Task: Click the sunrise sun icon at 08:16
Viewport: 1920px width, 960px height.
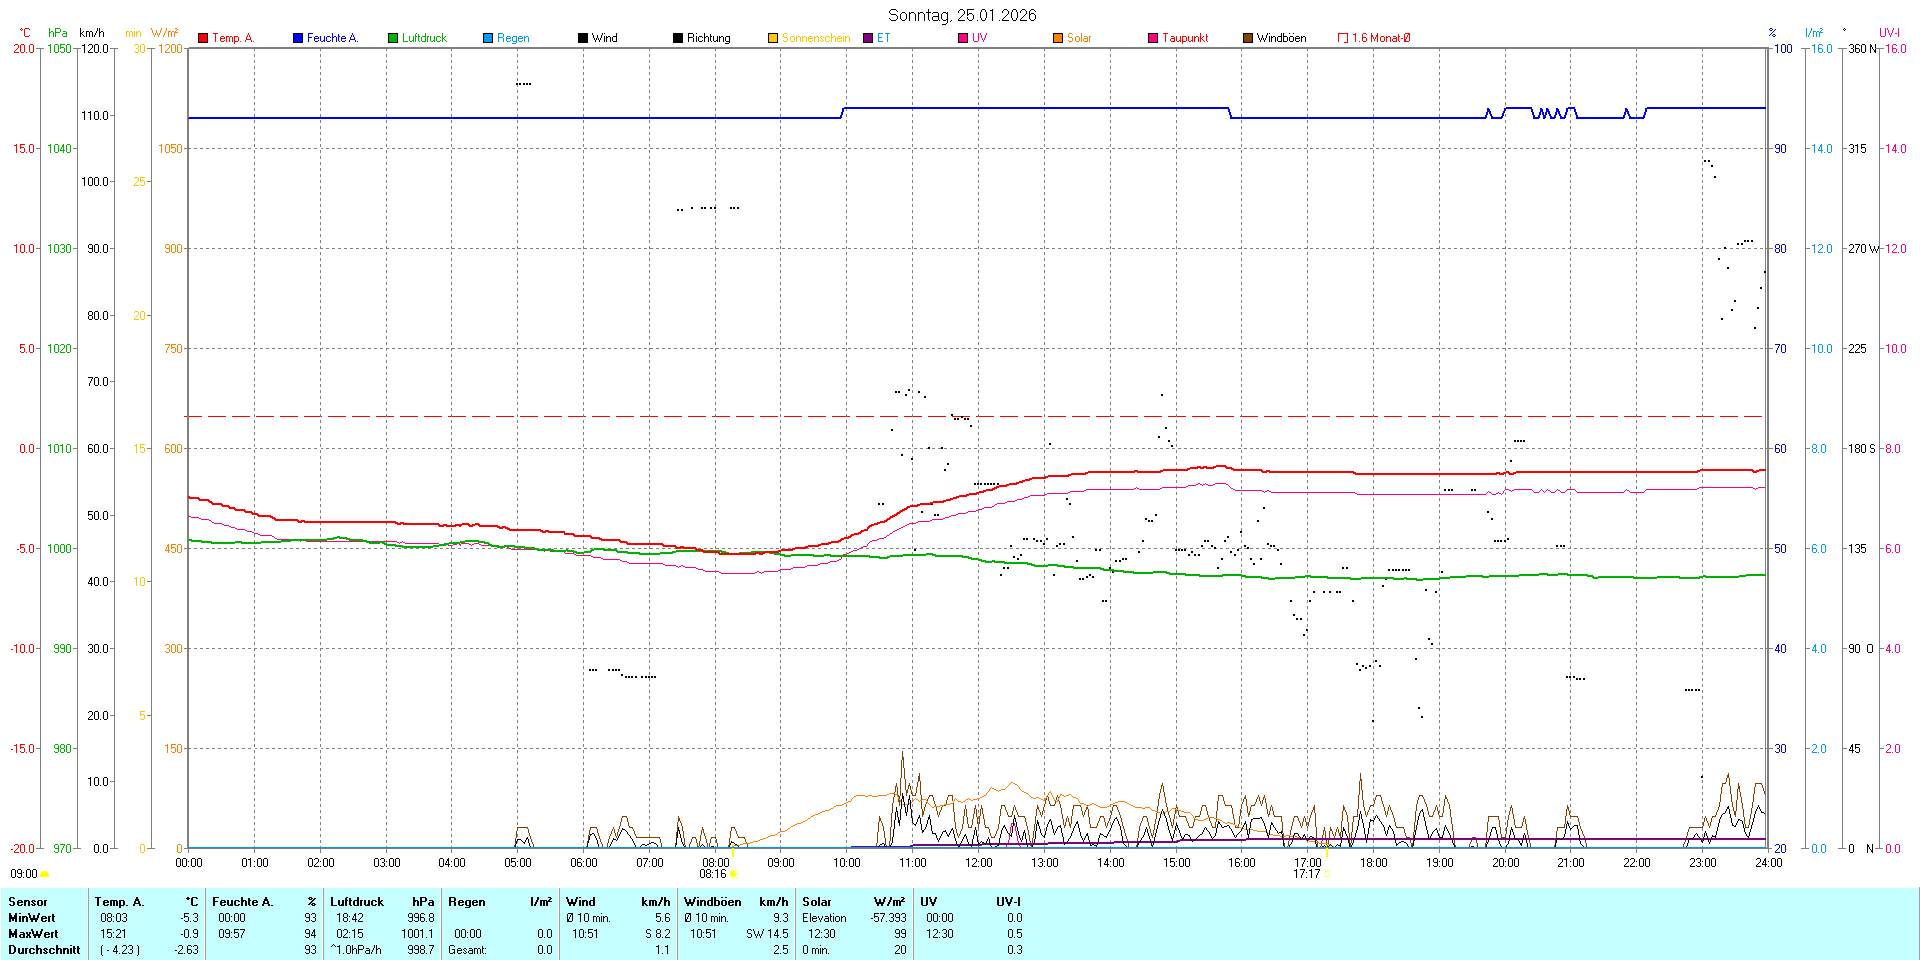Action: (733, 874)
